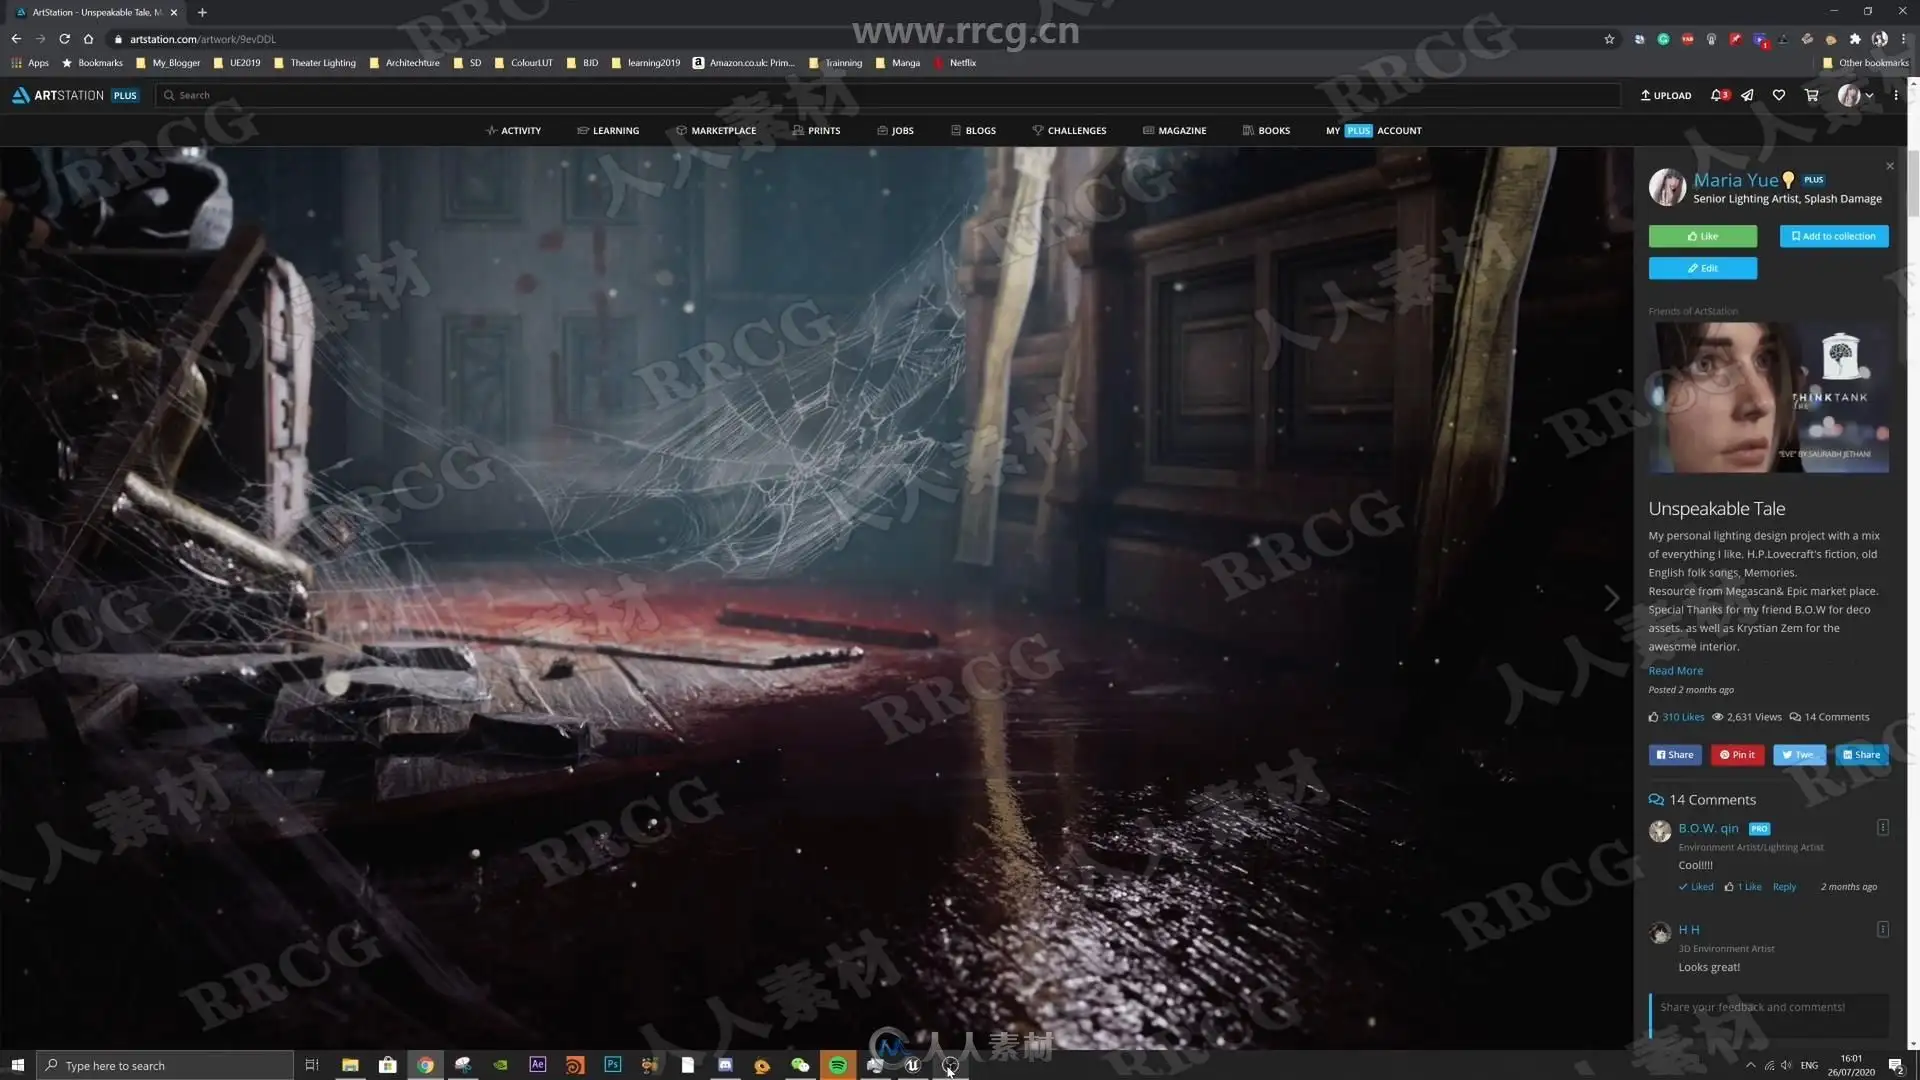Open options menu on B.O.W. qin's comment

[x=1882, y=828]
